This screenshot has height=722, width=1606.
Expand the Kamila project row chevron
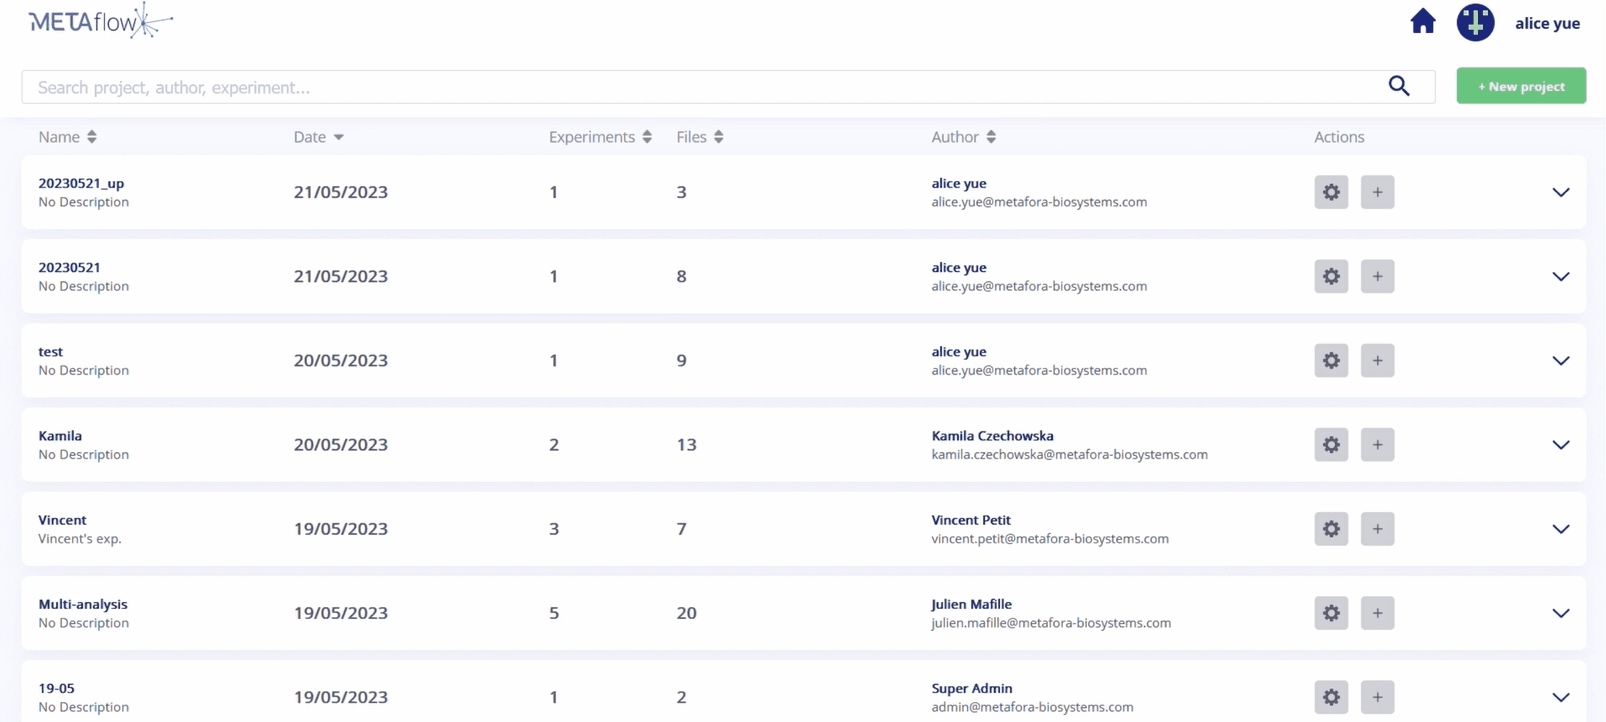1560,445
